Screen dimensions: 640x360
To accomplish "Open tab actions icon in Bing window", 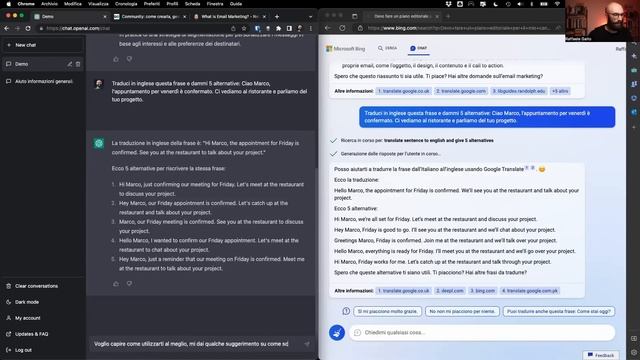I will tap(354, 16).
